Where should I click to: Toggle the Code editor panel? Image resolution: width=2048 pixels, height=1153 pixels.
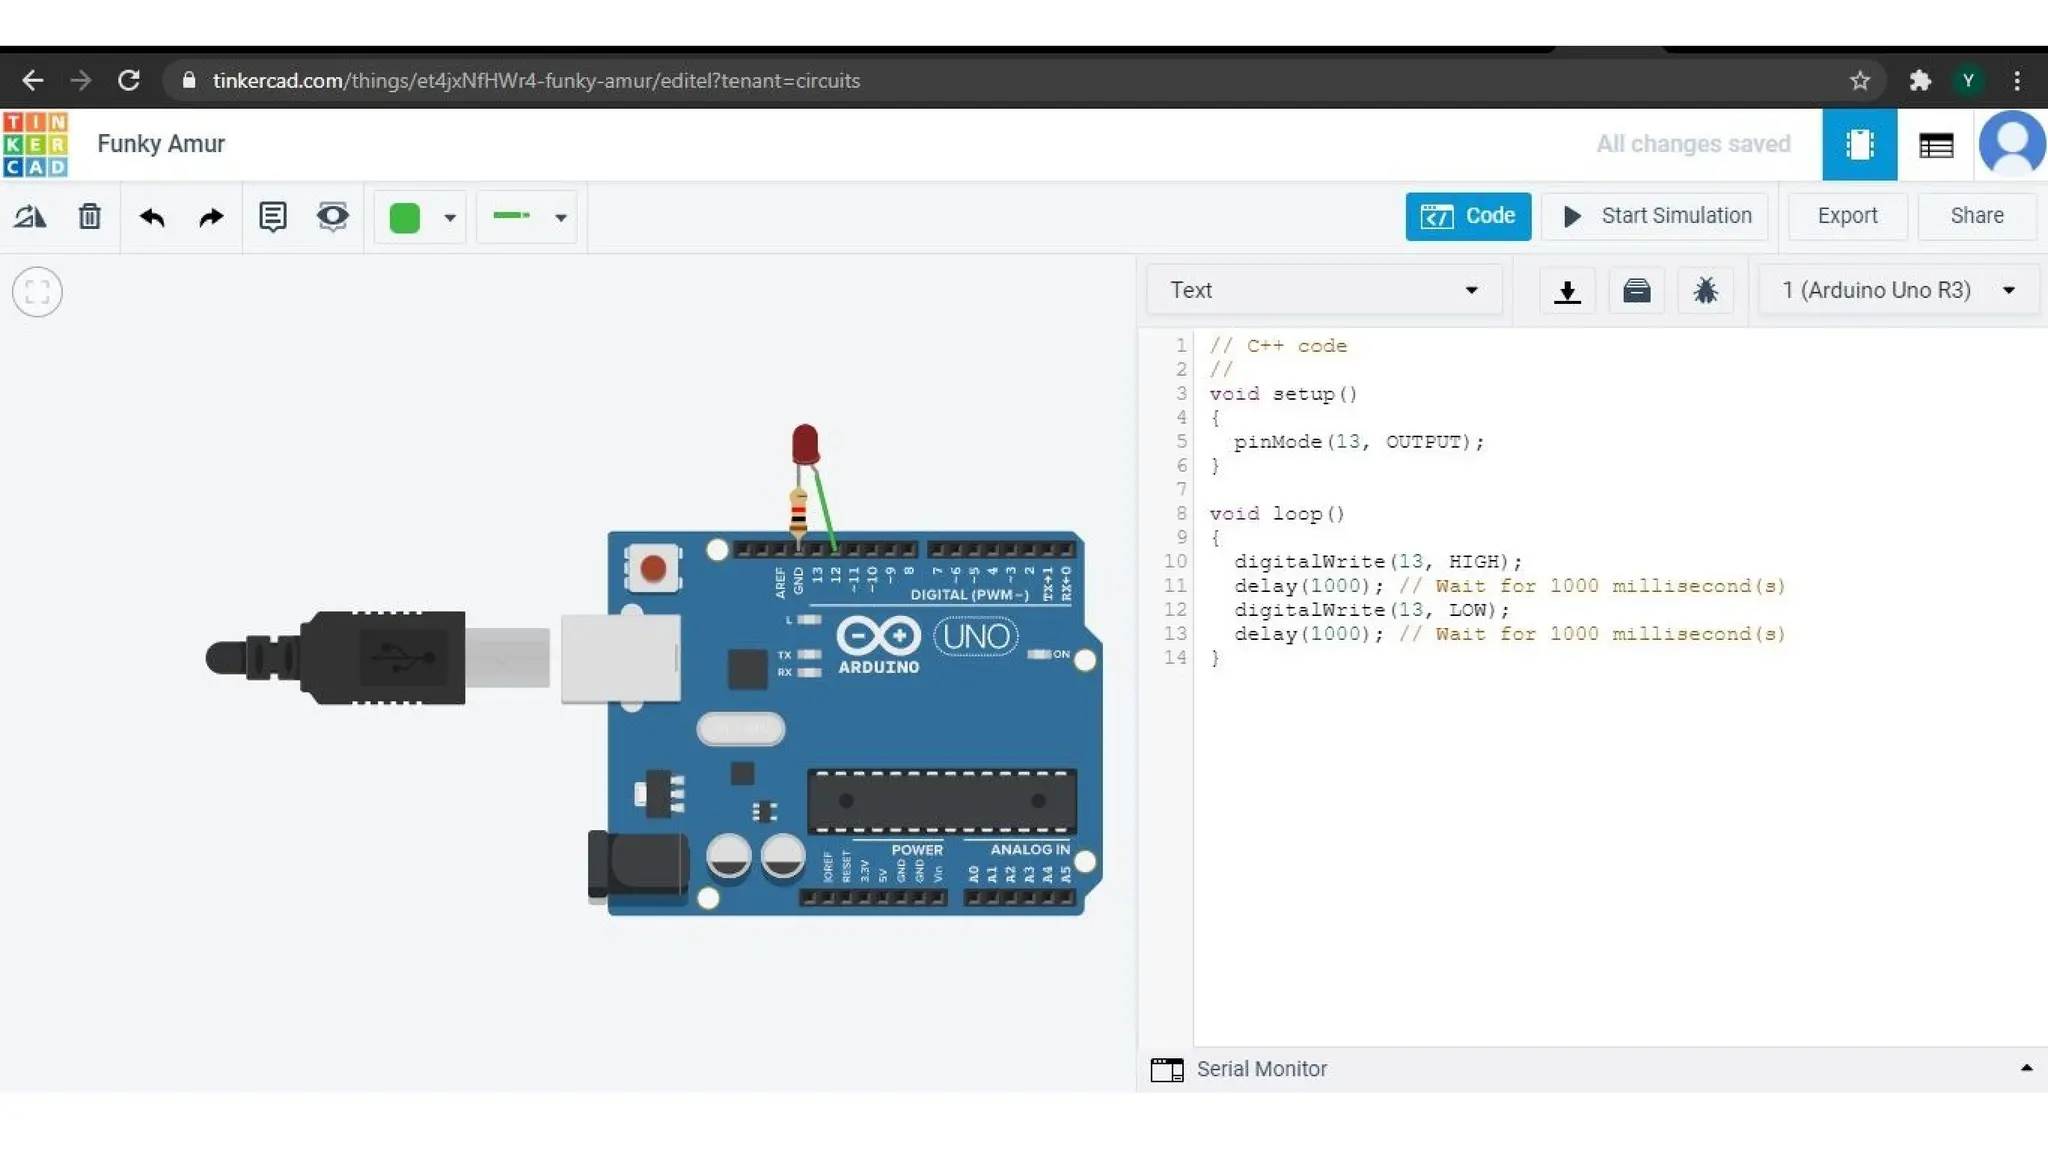click(1467, 216)
